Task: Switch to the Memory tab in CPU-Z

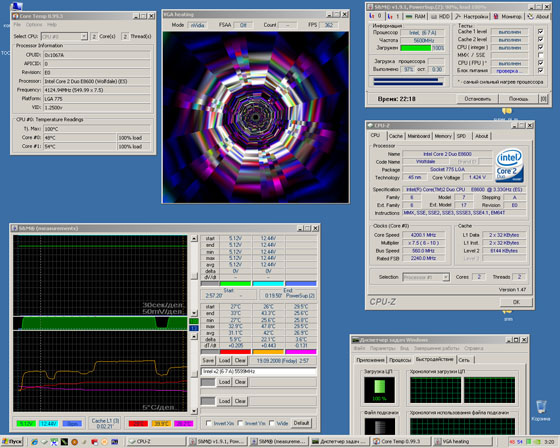Action: click(443, 136)
